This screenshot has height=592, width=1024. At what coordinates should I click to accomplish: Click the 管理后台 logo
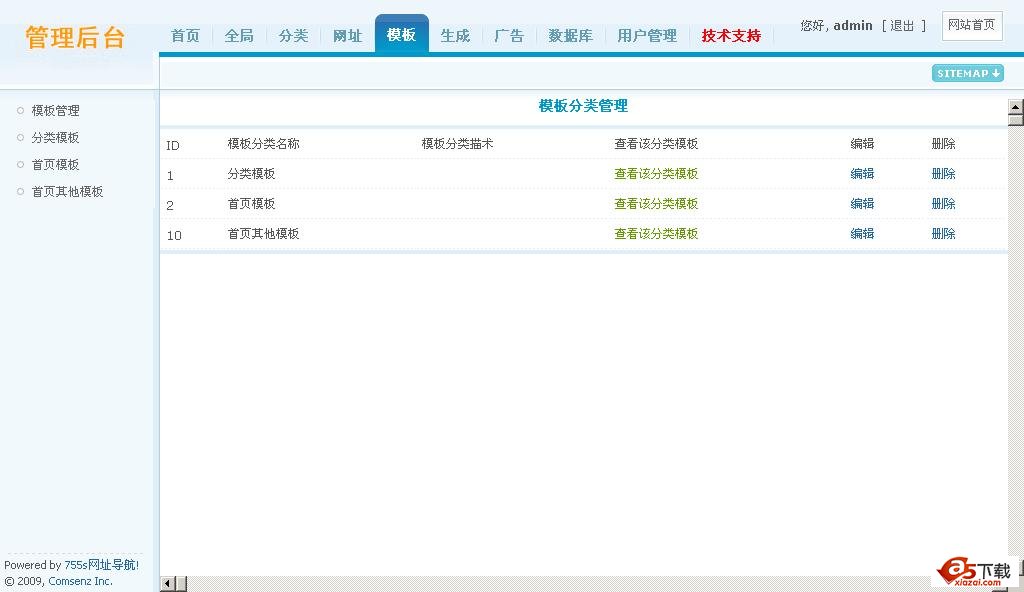75,37
